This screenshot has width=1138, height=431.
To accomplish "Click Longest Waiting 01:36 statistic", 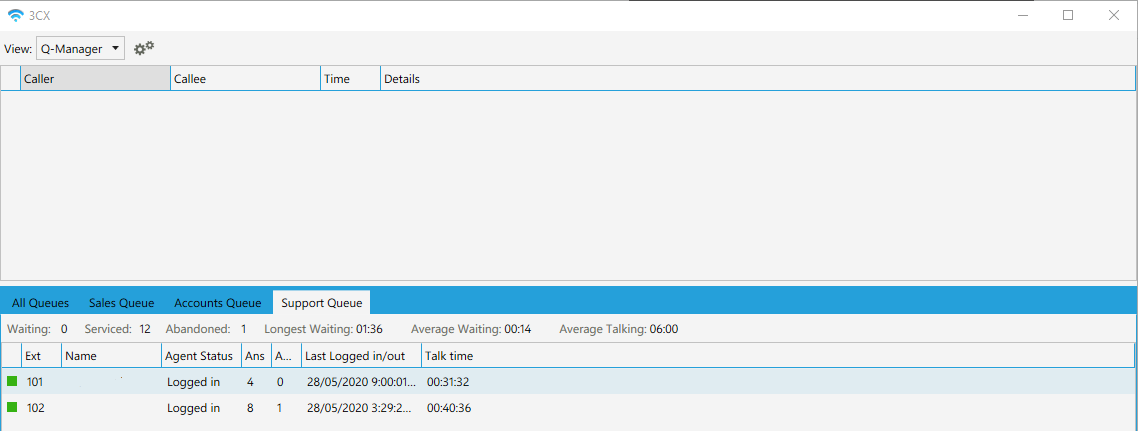I will pos(323,329).
